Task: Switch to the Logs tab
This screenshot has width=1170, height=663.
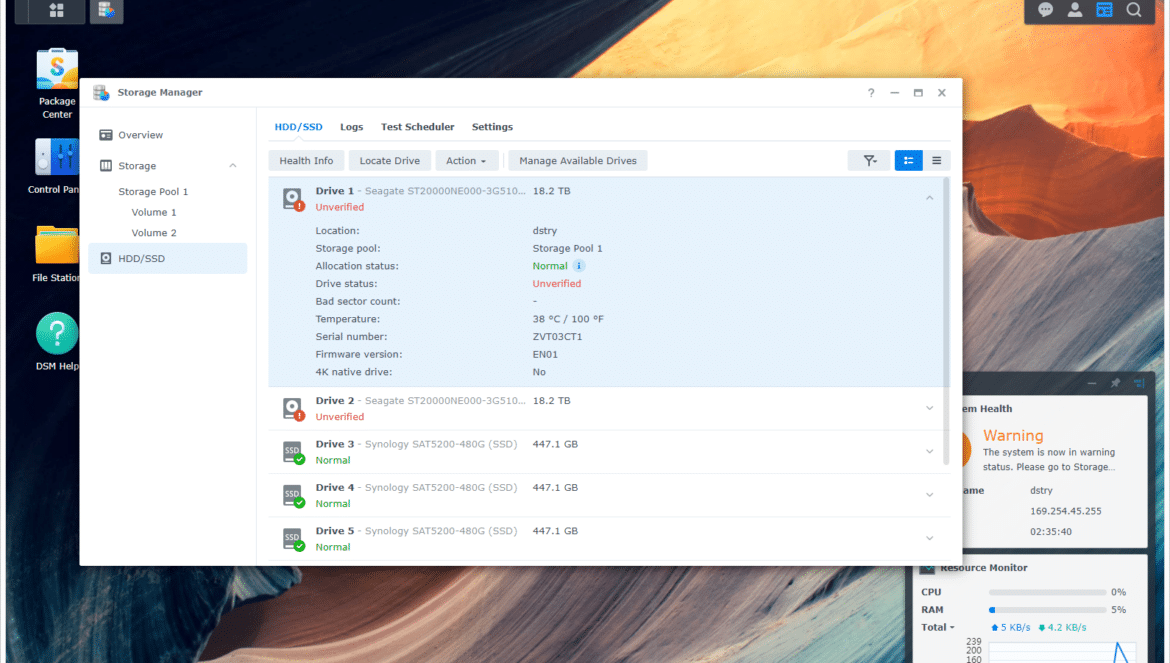Action: (351, 127)
